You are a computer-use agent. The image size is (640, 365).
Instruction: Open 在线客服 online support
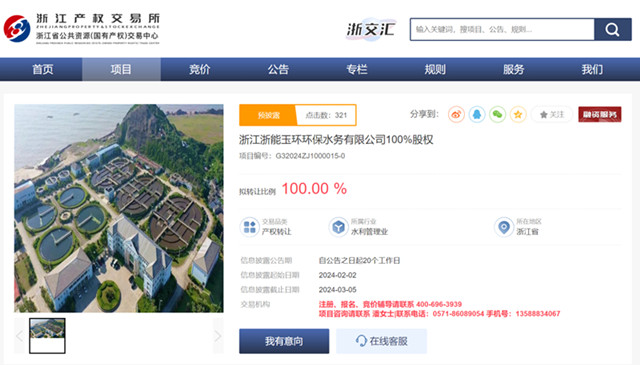(x=382, y=341)
